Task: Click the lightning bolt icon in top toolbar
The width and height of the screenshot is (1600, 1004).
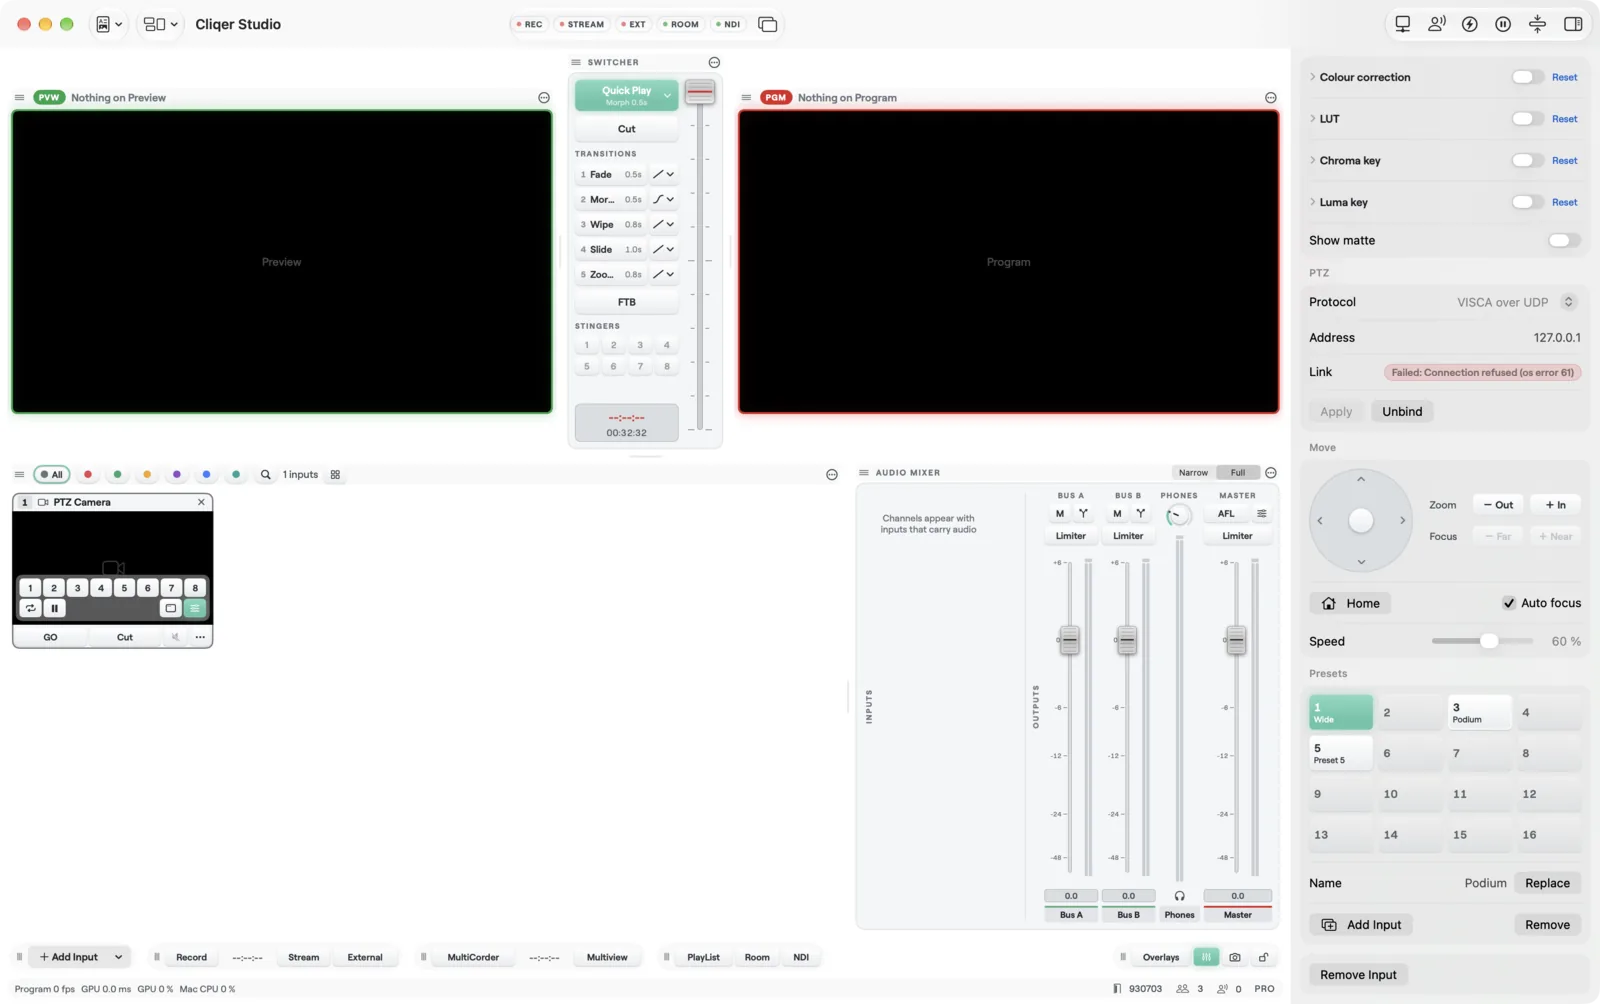Action: tap(1470, 24)
